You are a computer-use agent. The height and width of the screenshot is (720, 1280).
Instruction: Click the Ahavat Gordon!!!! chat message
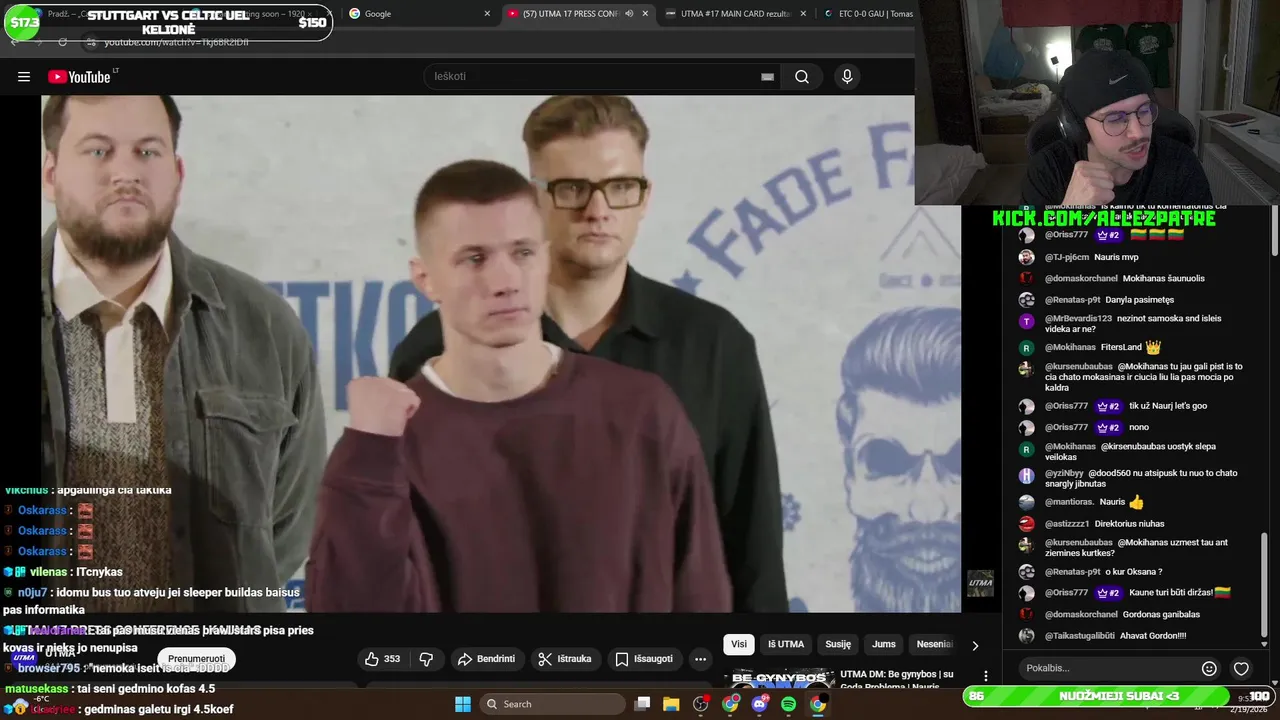[1154, 635]
